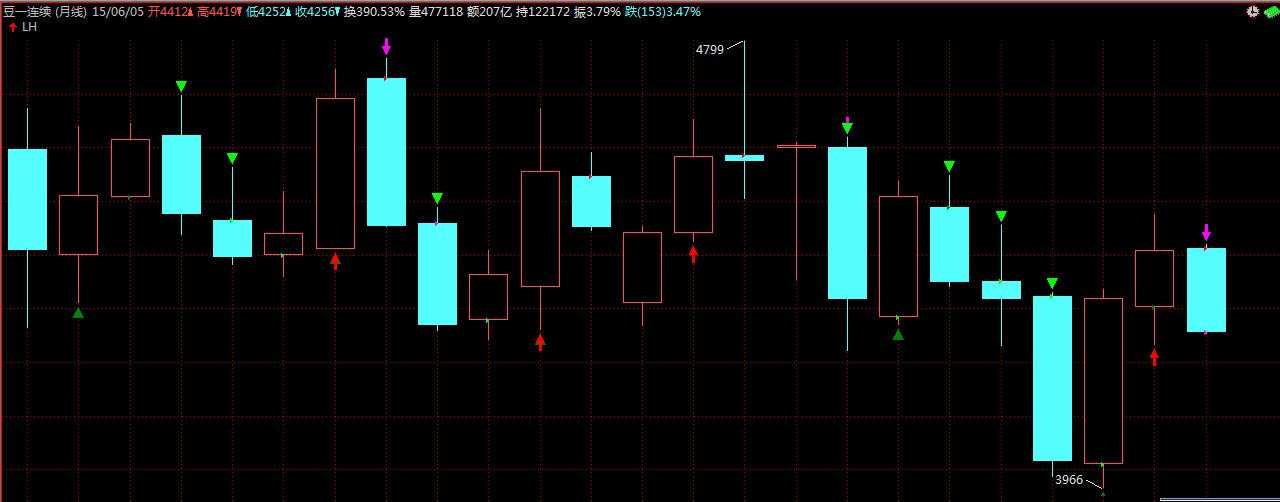Click the 跌(153)3.47% change value
Screen dimensions: 1280x502
click(x=663, y=12)
